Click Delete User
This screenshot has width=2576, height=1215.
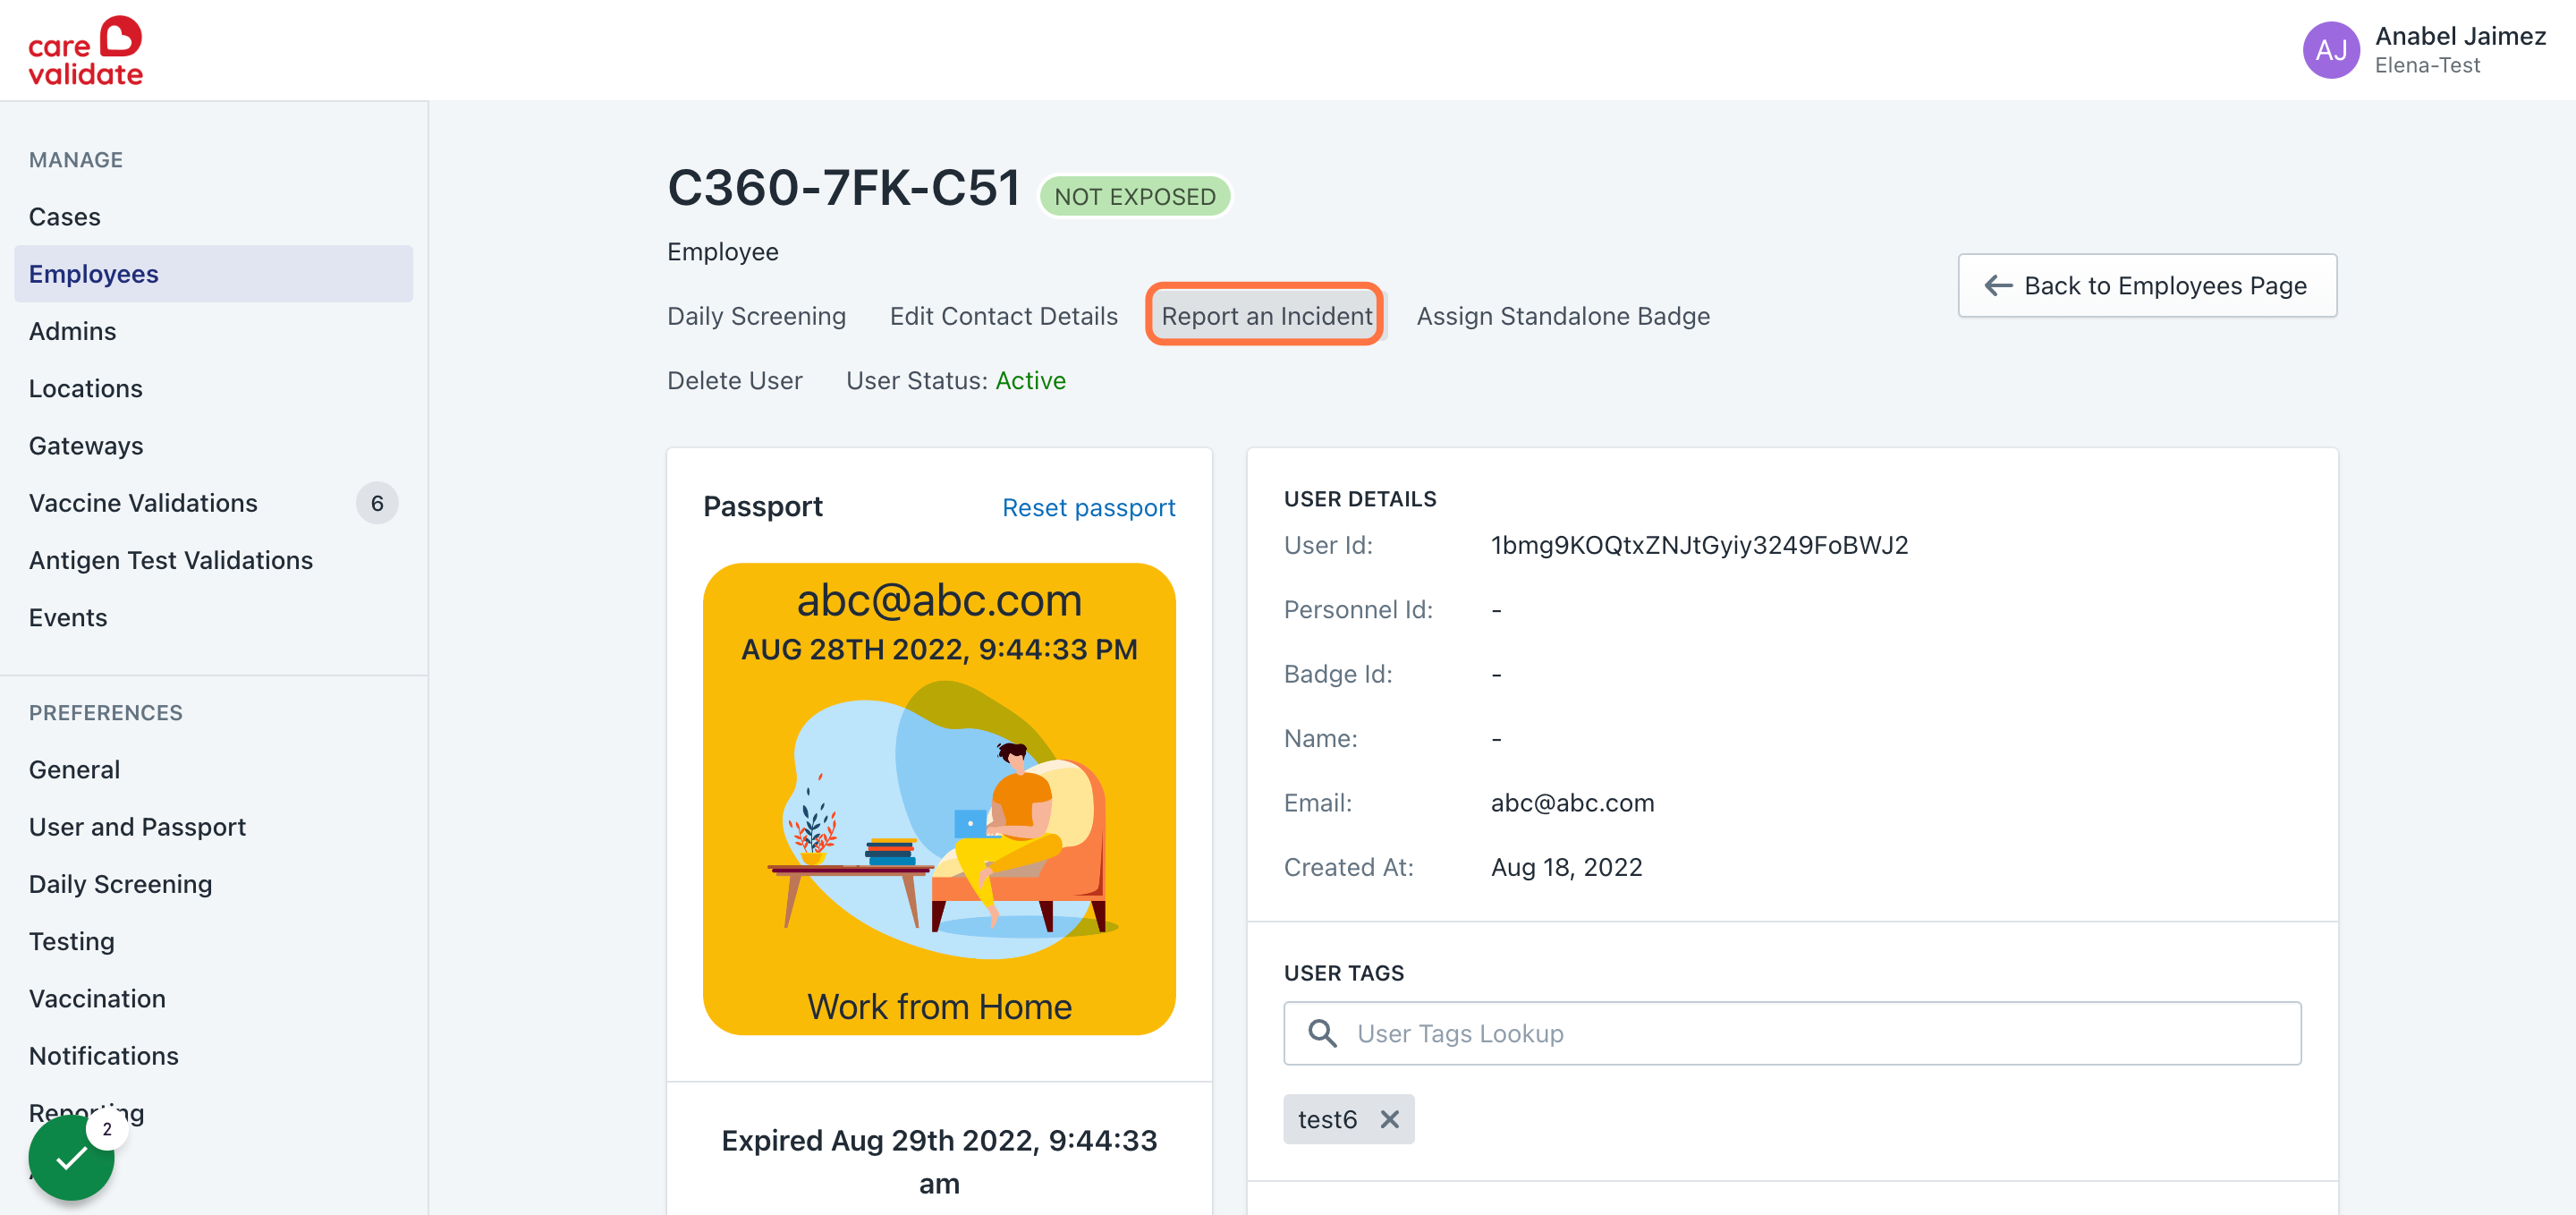(x=734, y=381)
